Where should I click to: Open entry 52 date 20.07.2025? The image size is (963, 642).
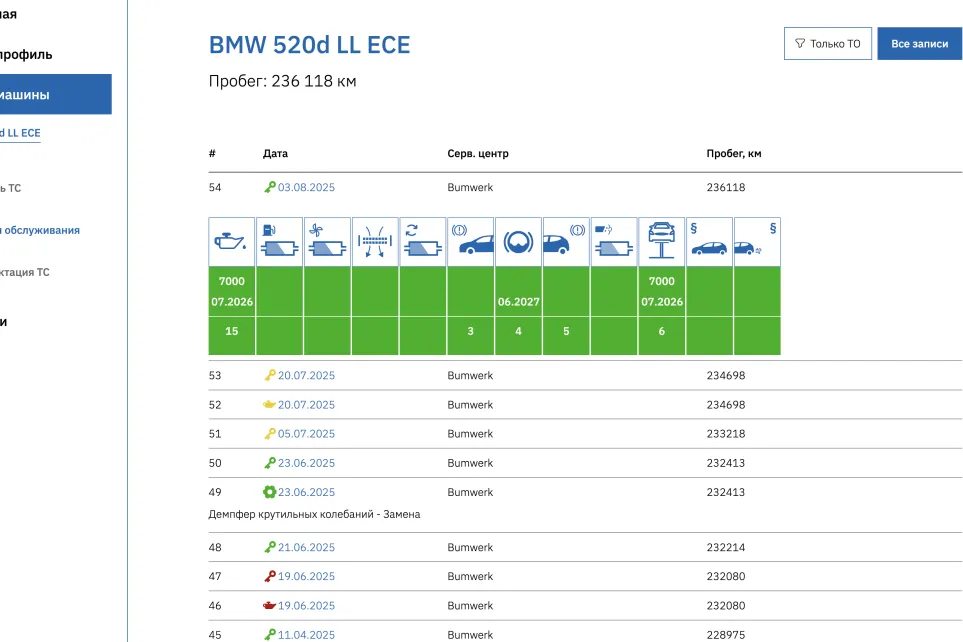coord(306,405)
